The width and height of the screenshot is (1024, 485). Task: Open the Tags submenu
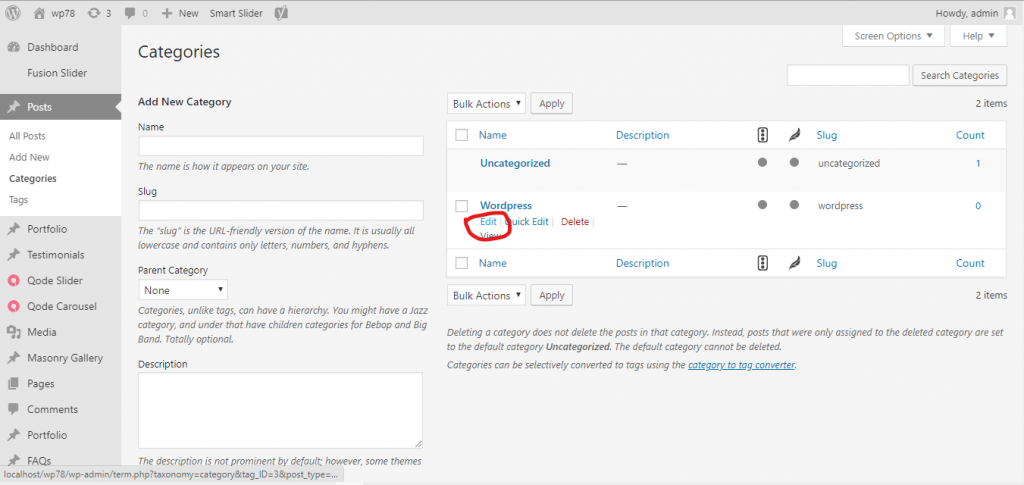pyautogui.click(x=18, y=200)
